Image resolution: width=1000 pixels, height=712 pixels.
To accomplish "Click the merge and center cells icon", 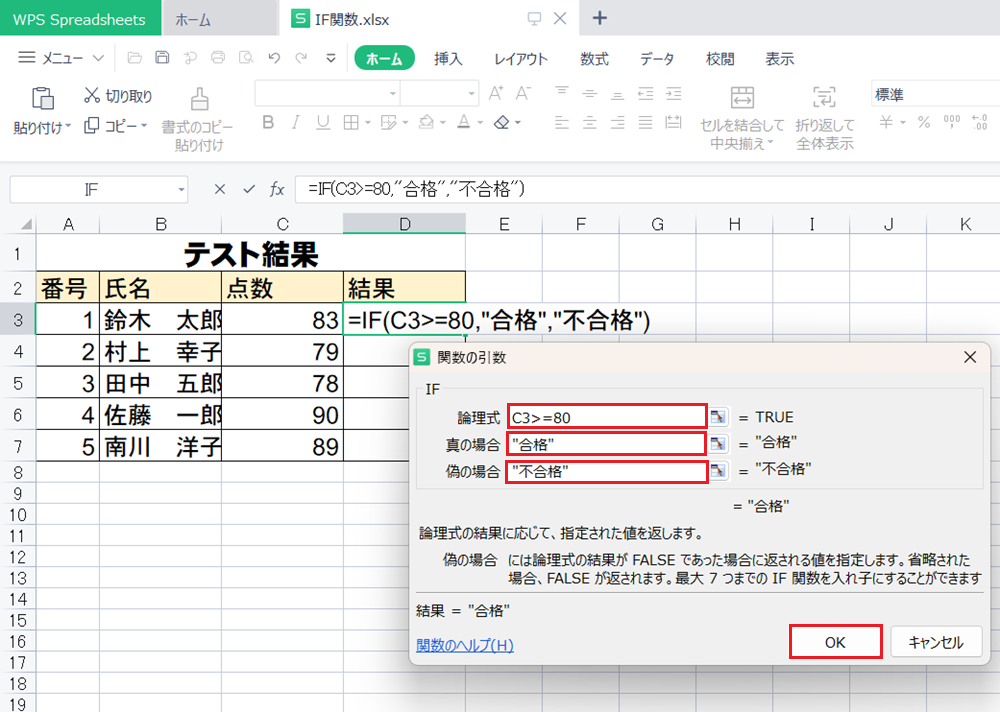I will pyautogui.click(x=742, y=98).
